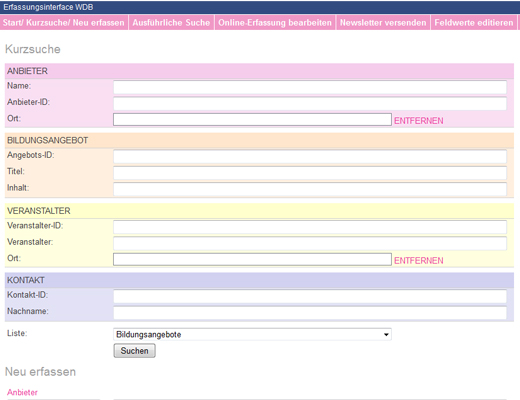Select the Ort field under ANBIETER
This screenshot has height=400, width=520.
coord(252,120)
